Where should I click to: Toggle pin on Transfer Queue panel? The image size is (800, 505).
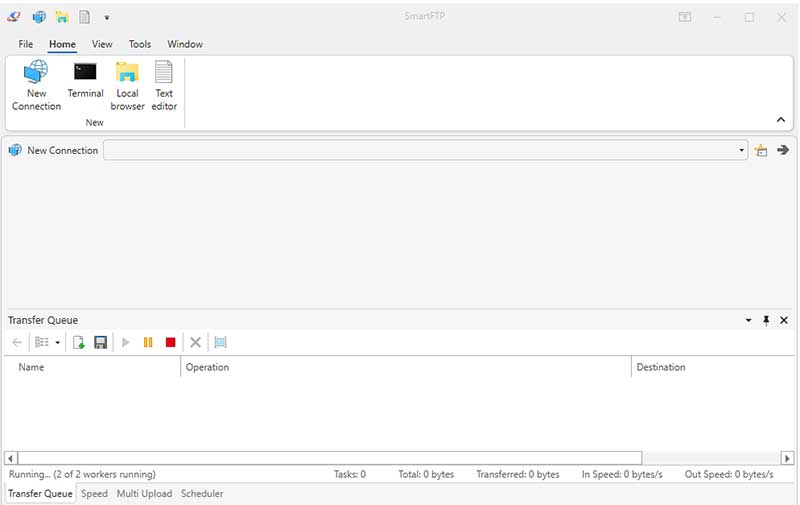click(x=766, y=320)
